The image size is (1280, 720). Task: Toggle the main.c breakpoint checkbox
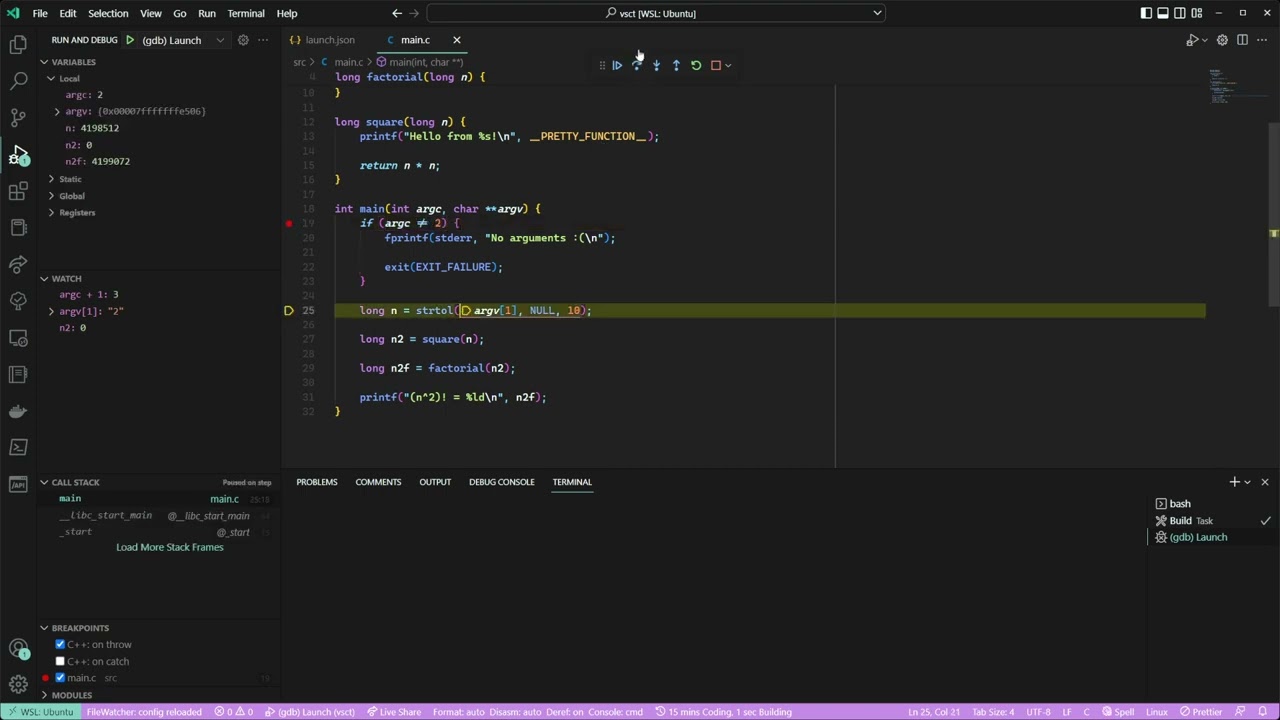(x=60, y=678)
